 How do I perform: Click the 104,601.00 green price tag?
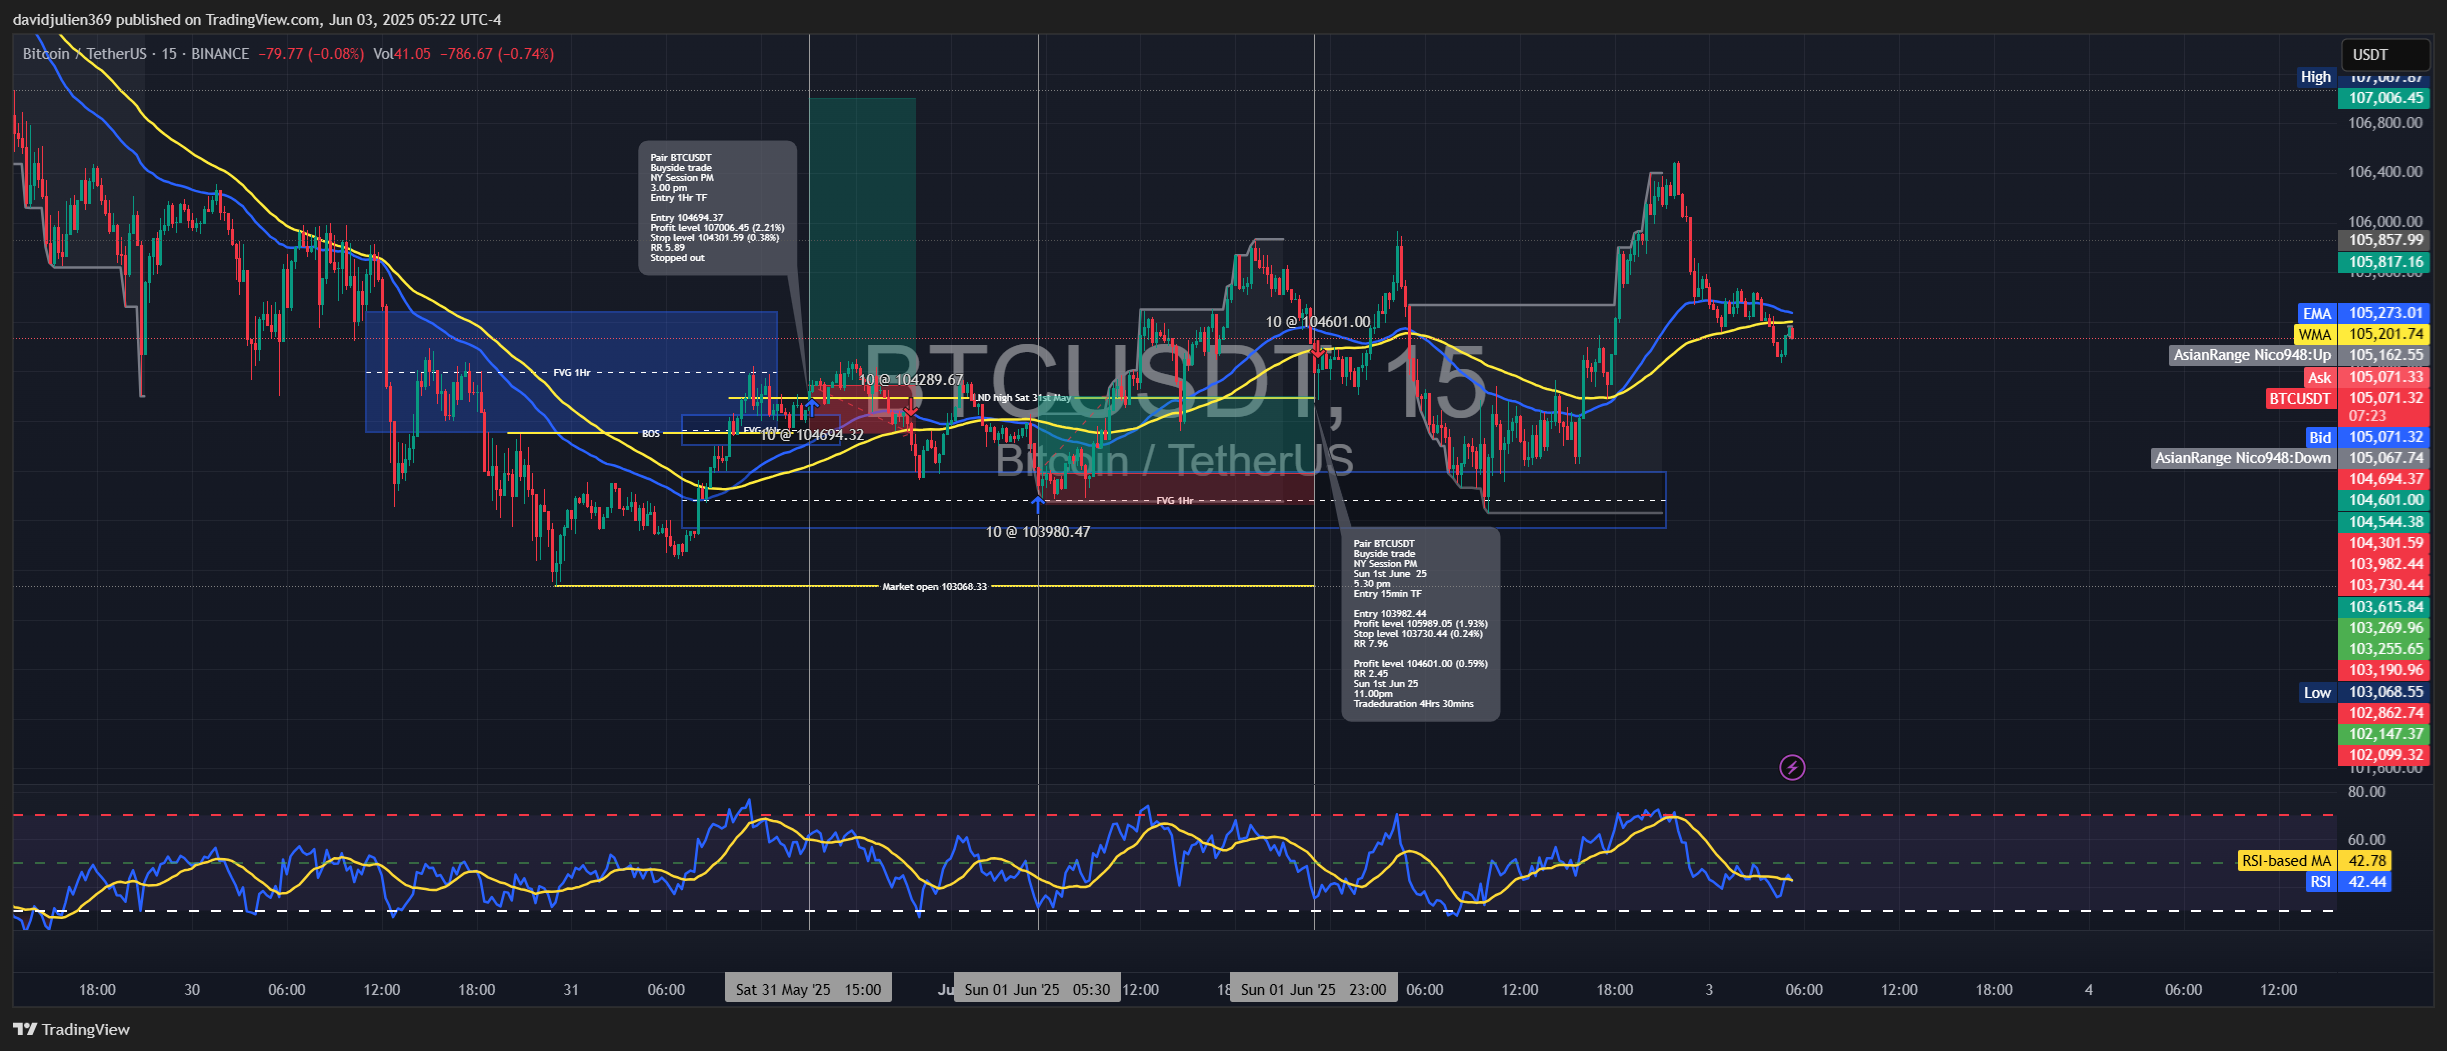(2384, 500)
